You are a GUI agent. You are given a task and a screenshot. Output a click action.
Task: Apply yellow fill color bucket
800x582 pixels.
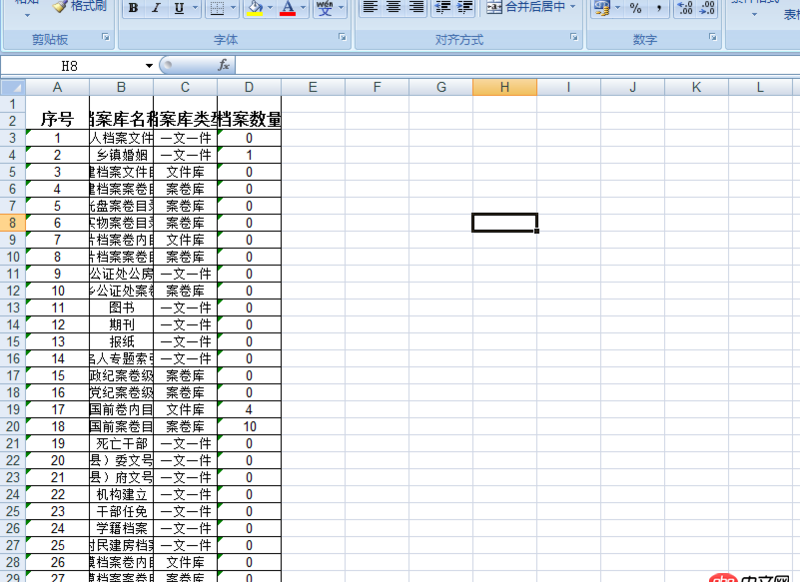click(x=255, y=8)
